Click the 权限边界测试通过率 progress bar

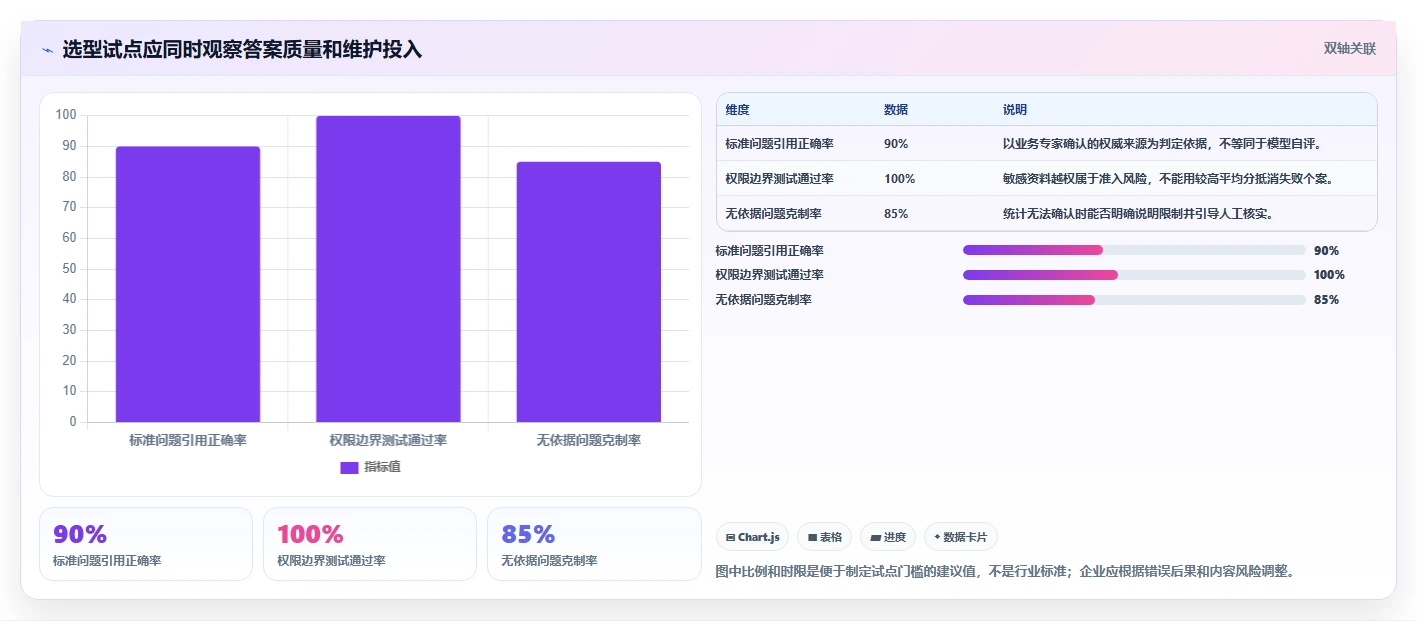[x=1134, y=275]
